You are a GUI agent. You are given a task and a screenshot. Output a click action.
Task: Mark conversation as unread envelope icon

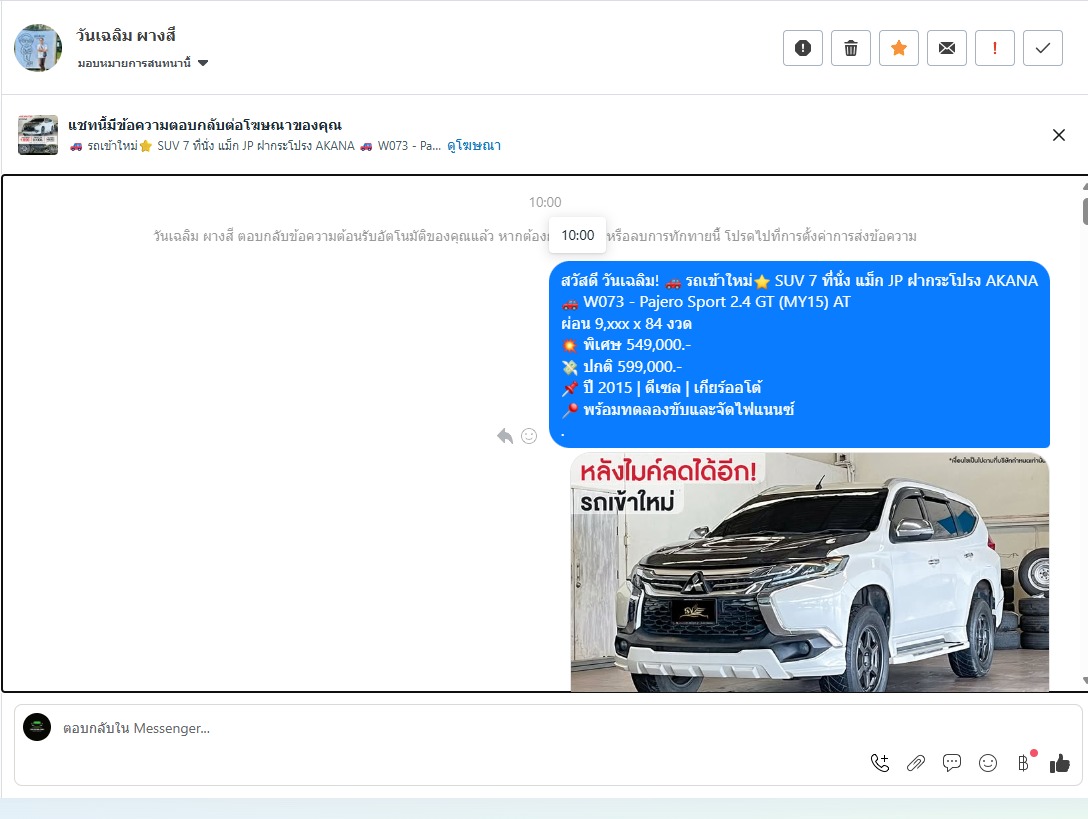click(946, 48)
